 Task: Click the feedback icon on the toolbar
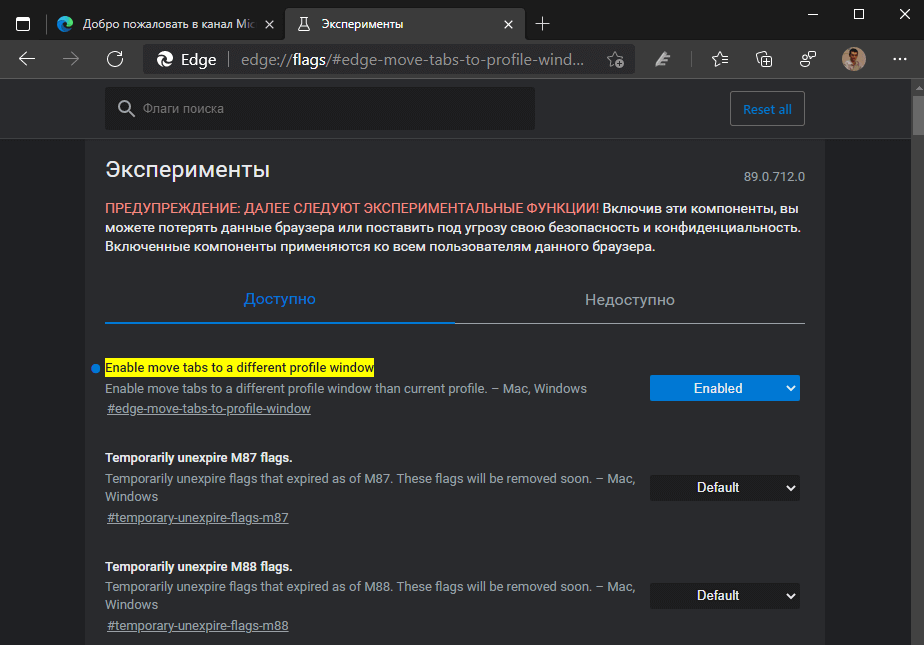pyautogui.click(x=807, y=59)
